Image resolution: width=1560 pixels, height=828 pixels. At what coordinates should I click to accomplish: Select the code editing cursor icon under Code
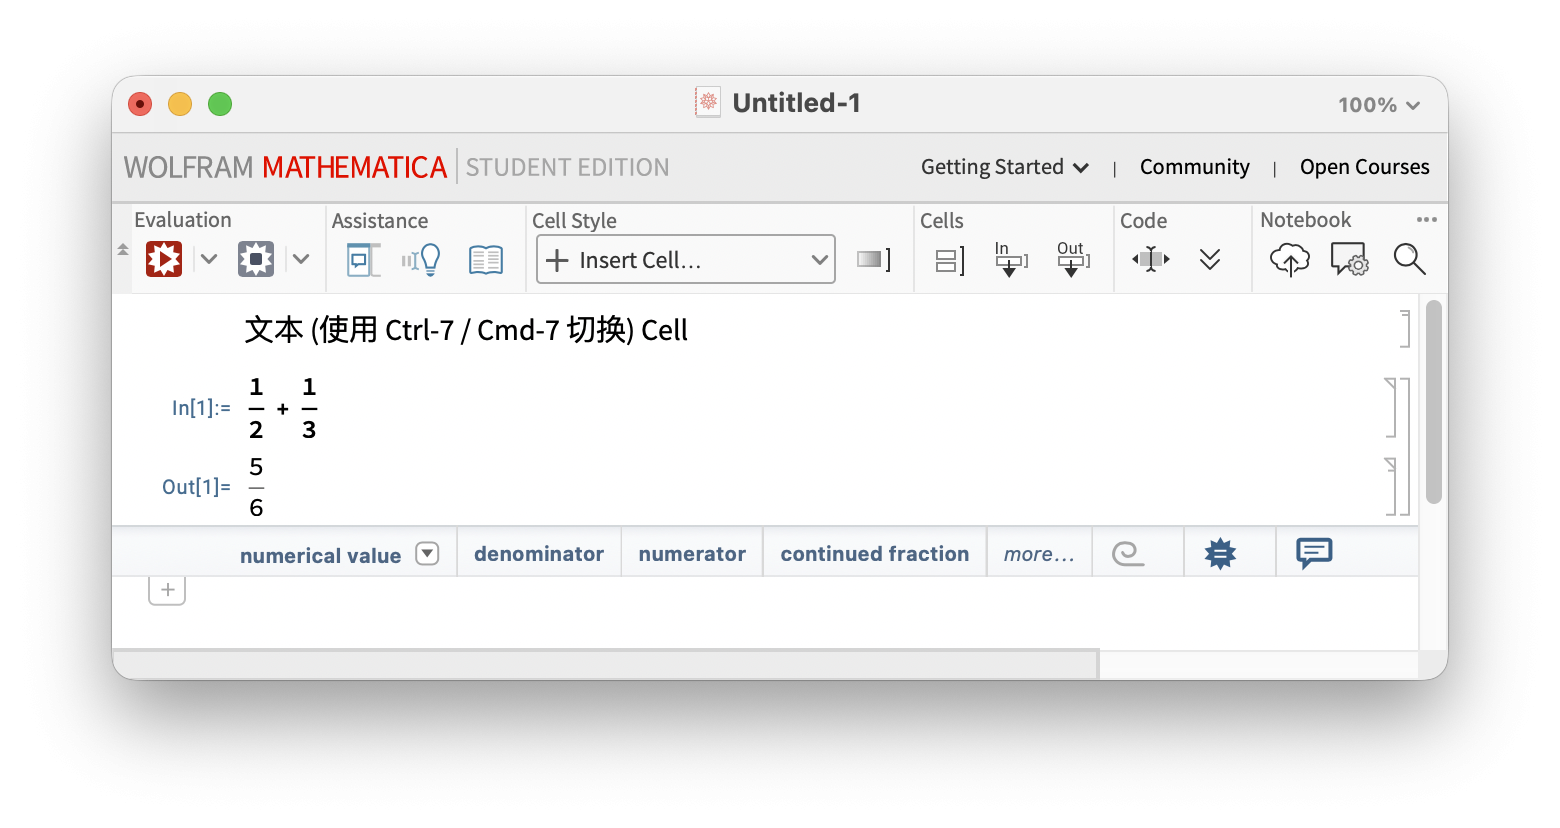1150,259
